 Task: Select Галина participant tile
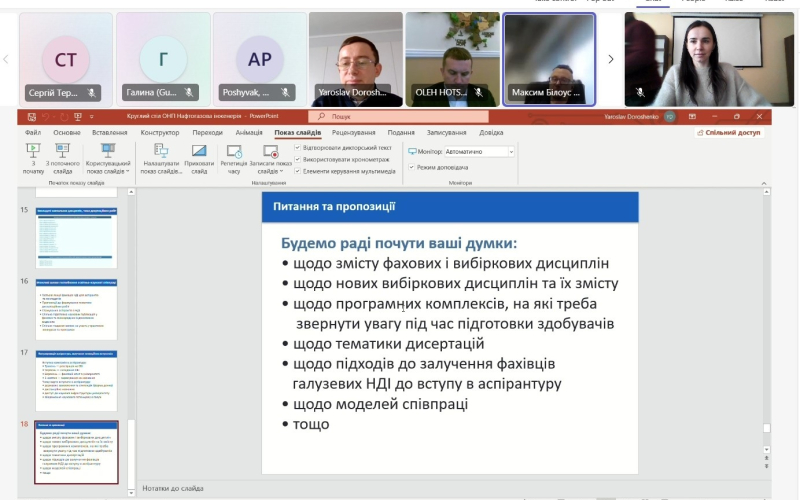pyautogui.click(x=163, y=59)
